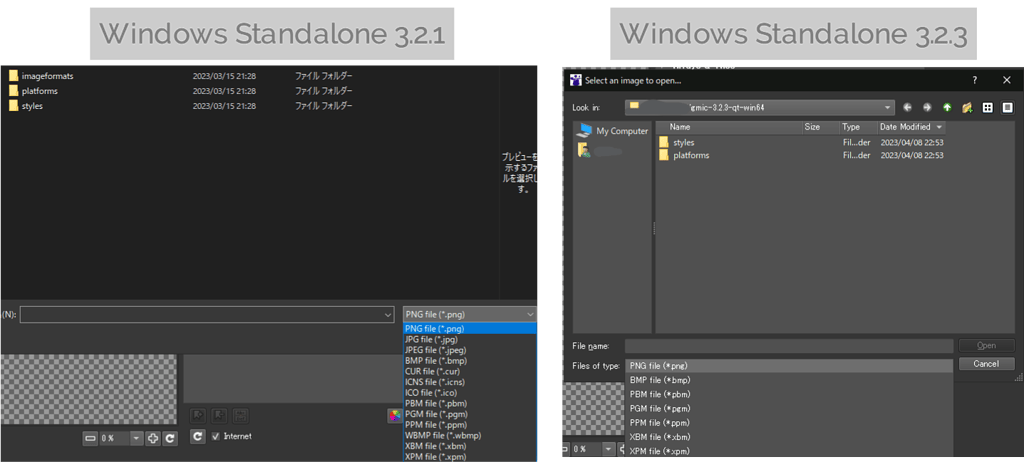Choose PBM file (*.pbm) in the 3.2.3 list

(x=789, y=395)
